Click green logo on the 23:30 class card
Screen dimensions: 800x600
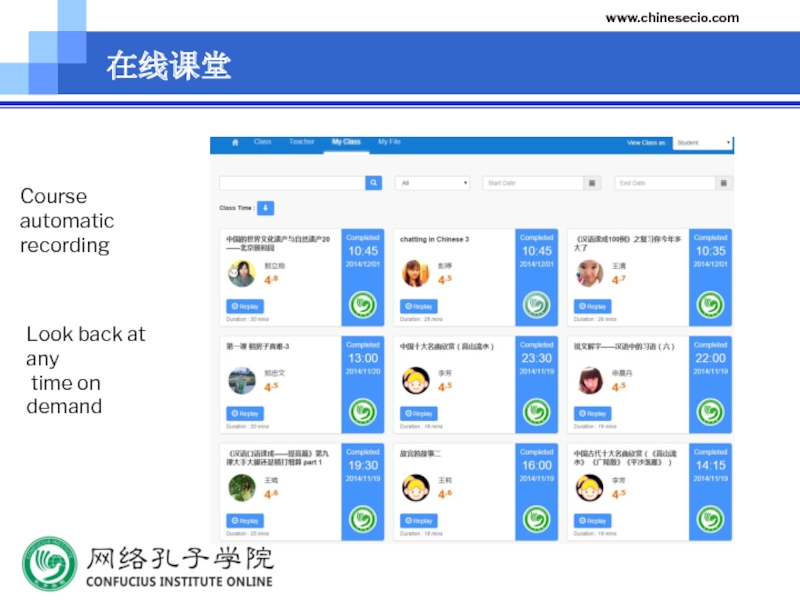[x=537, y=412]
